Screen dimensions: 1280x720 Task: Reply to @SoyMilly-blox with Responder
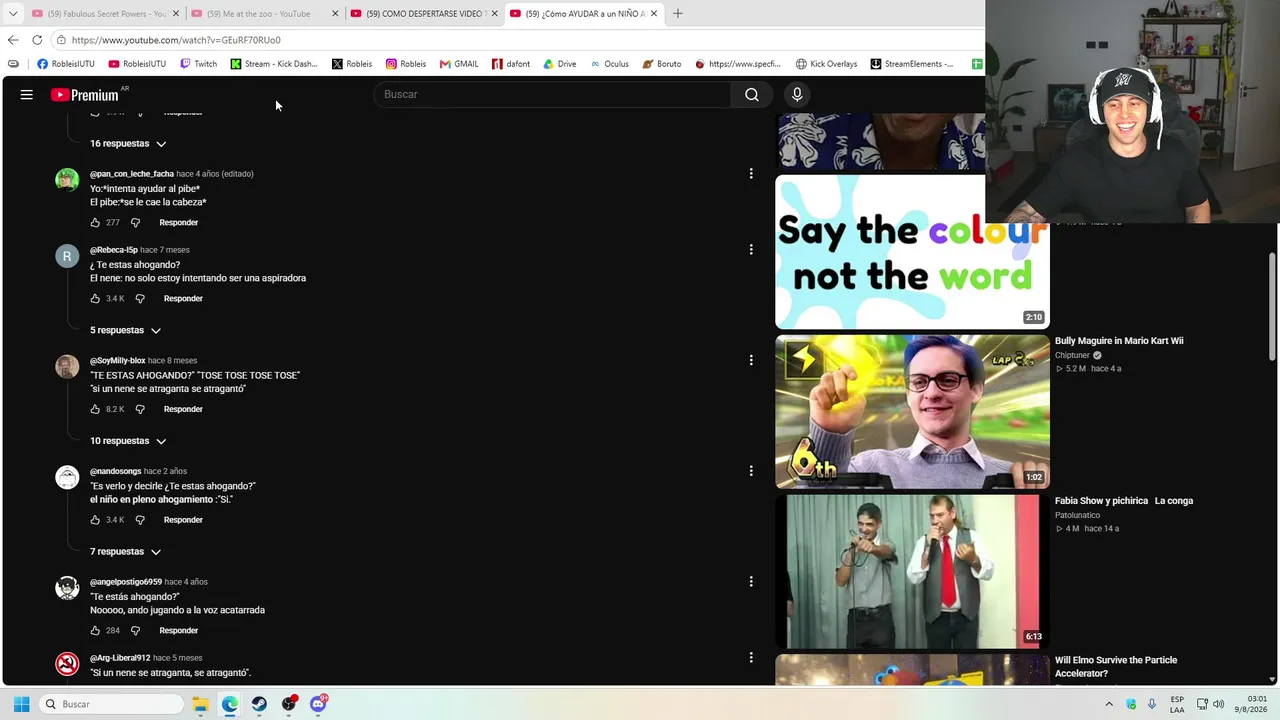click(x=183, y=409)
